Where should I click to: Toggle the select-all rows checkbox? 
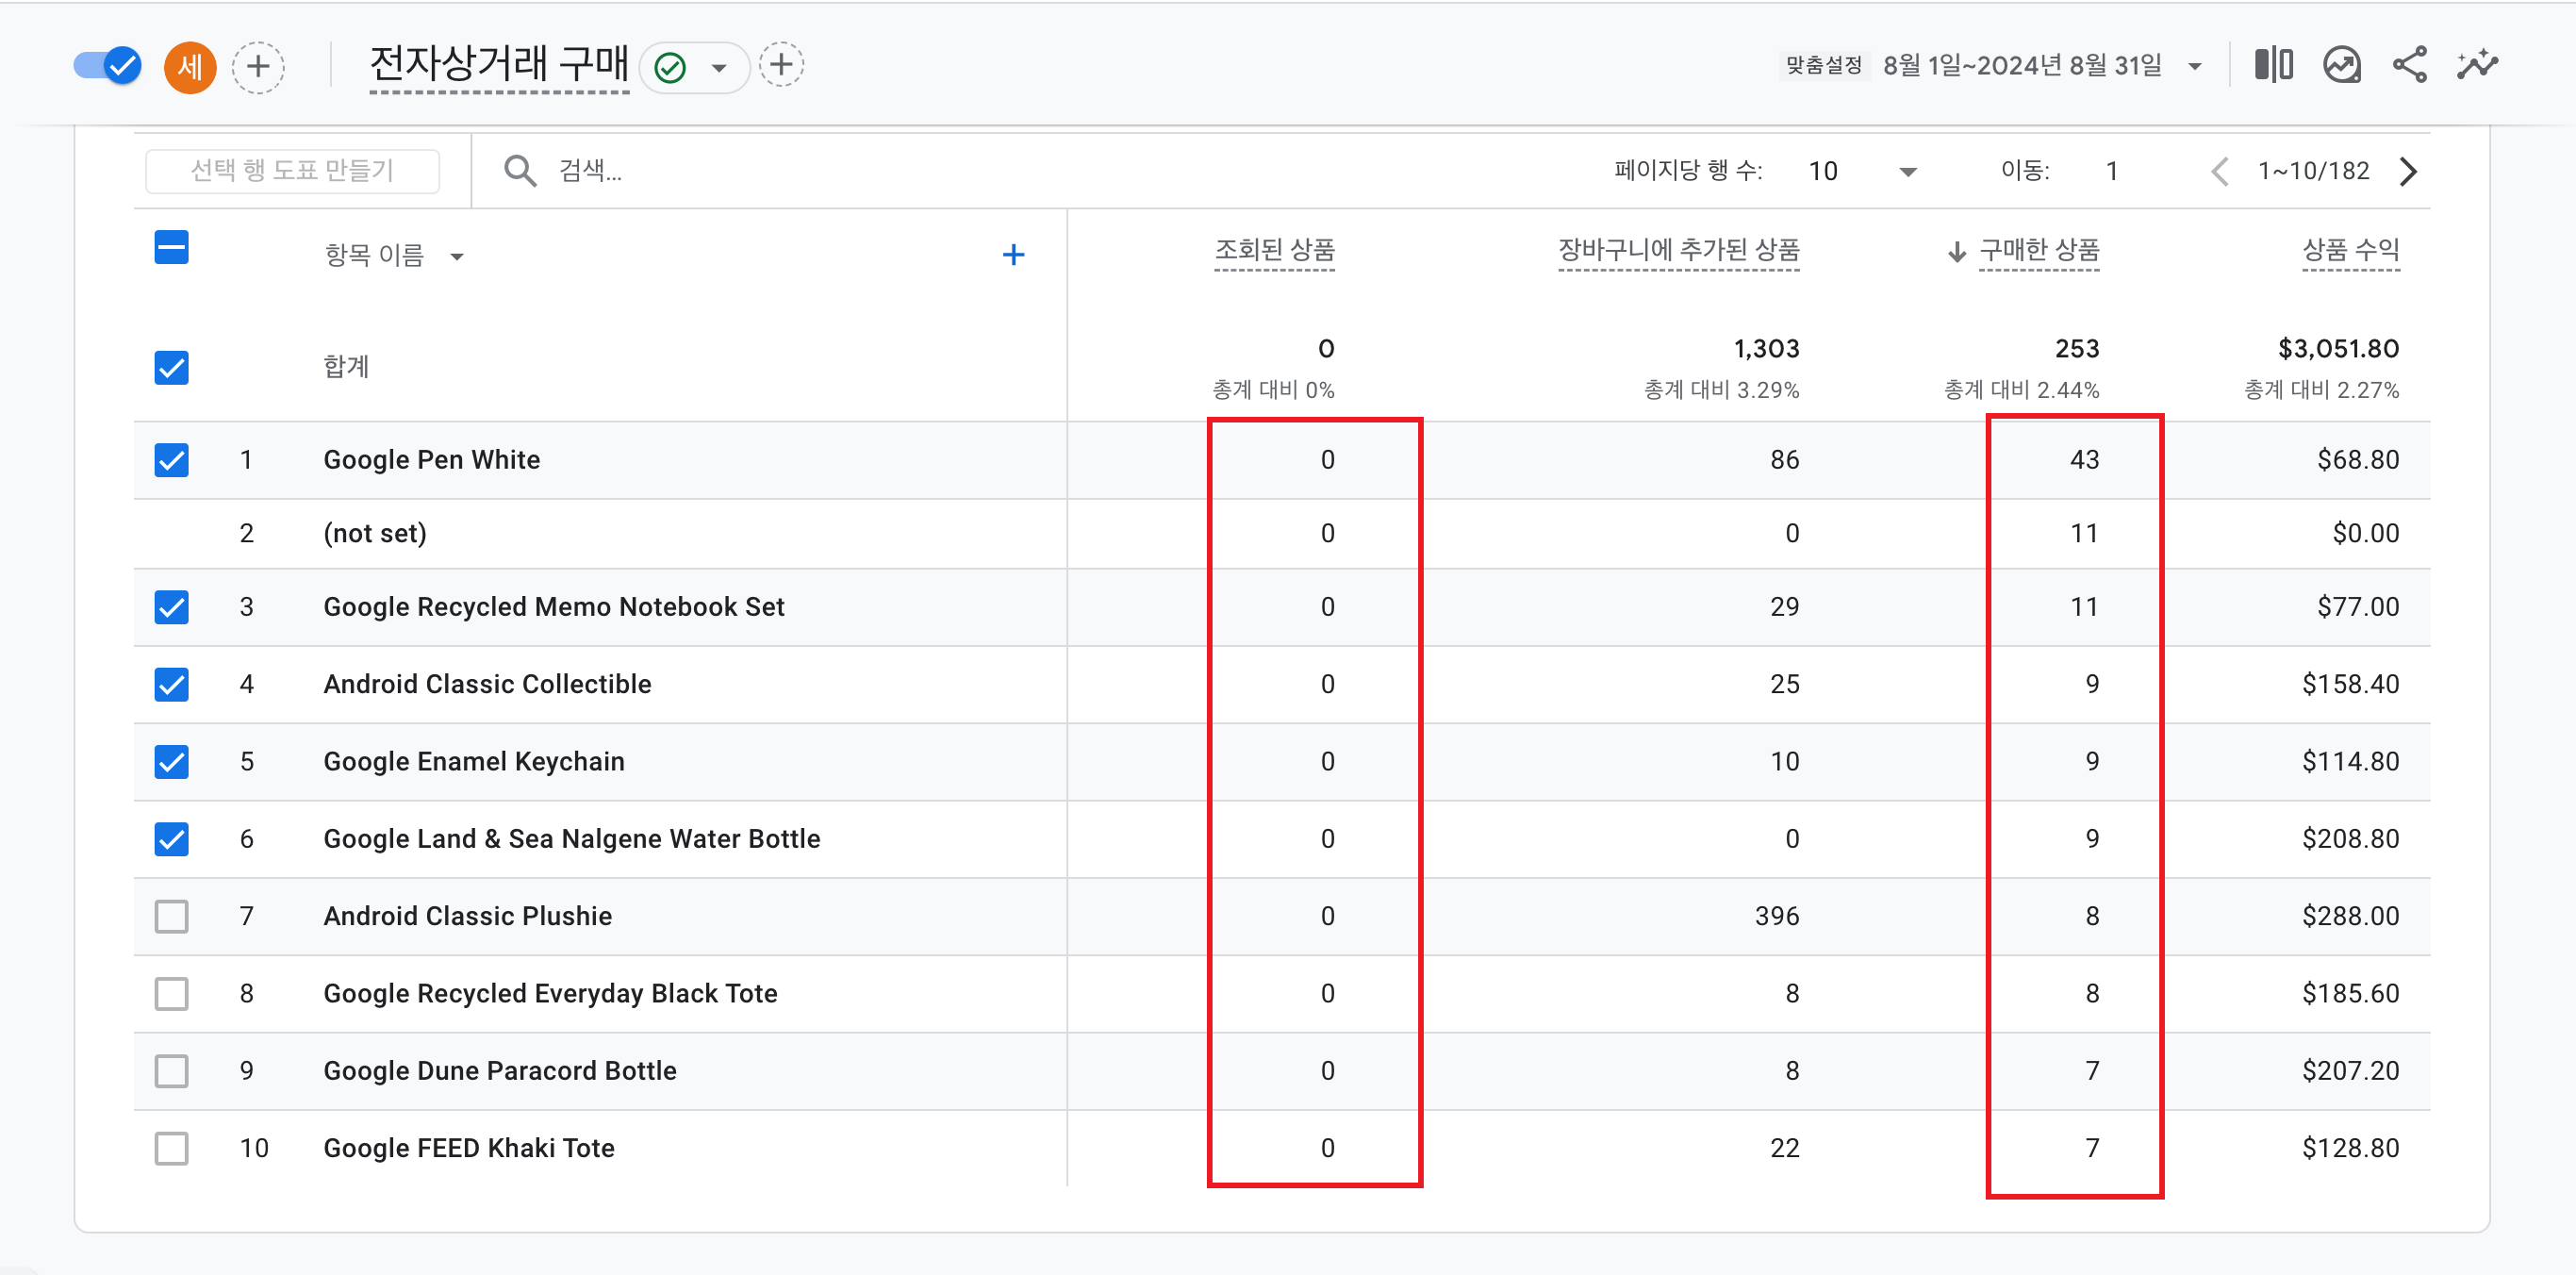coord(172,247)
